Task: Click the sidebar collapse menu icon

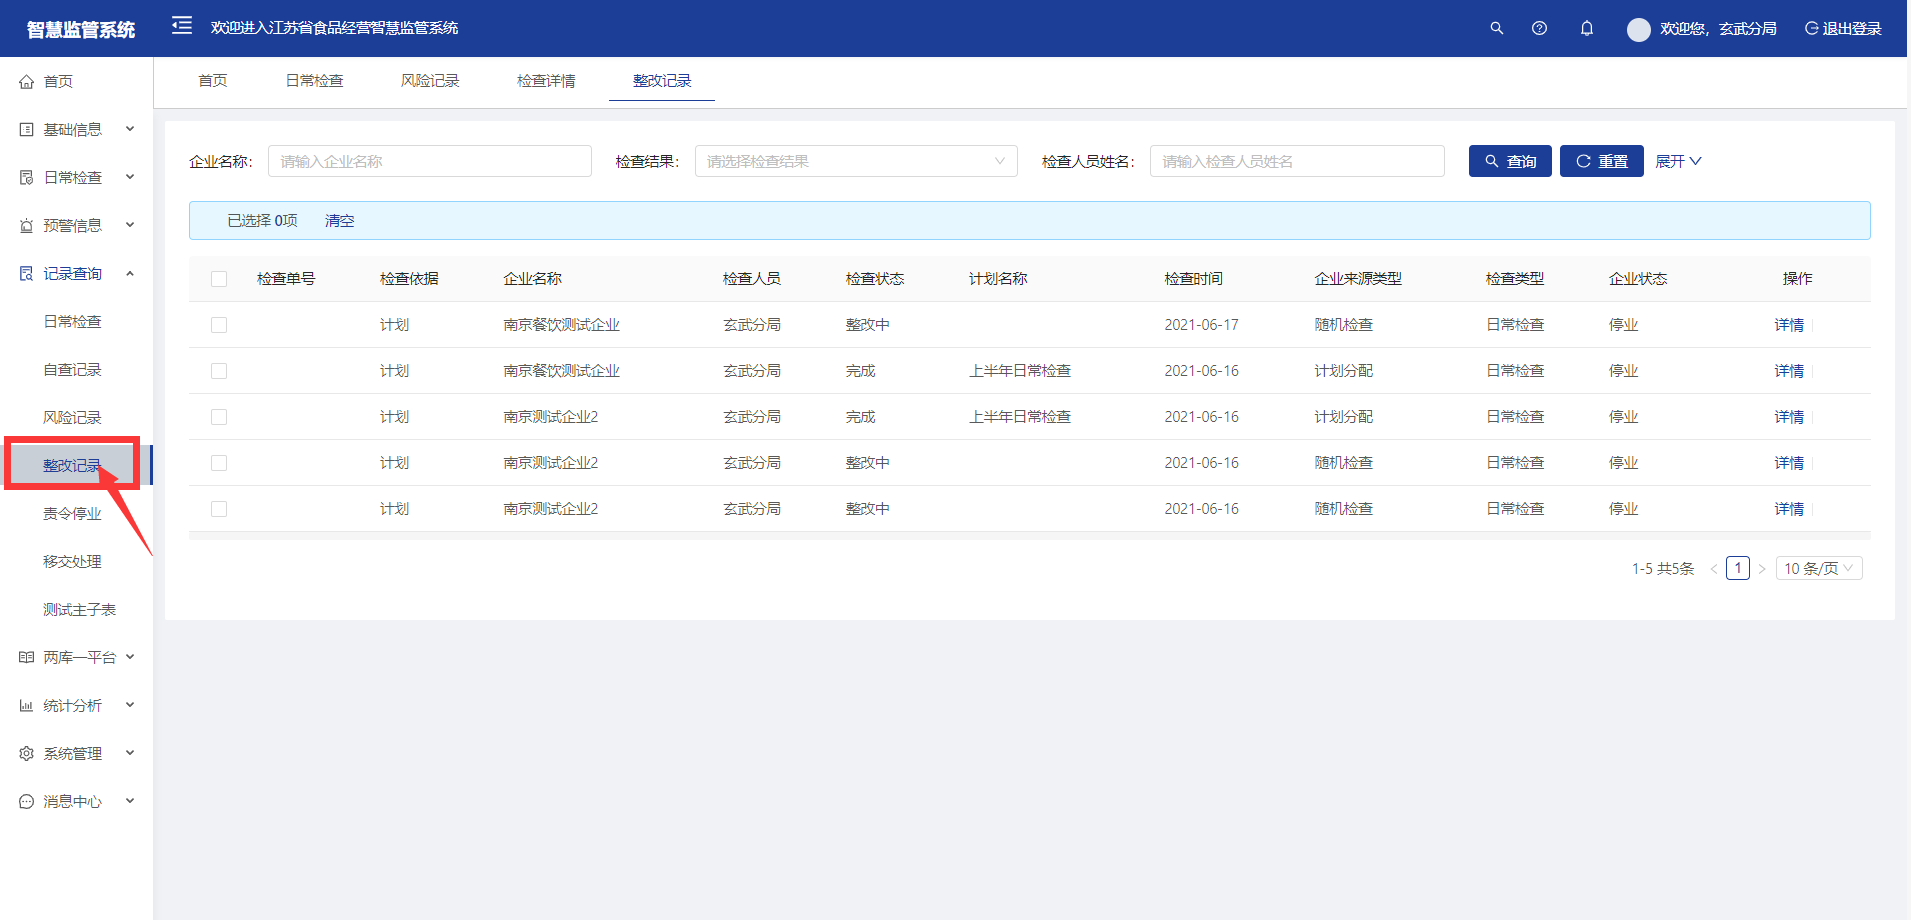Action: pyautogui.click(x=181, y=26)
